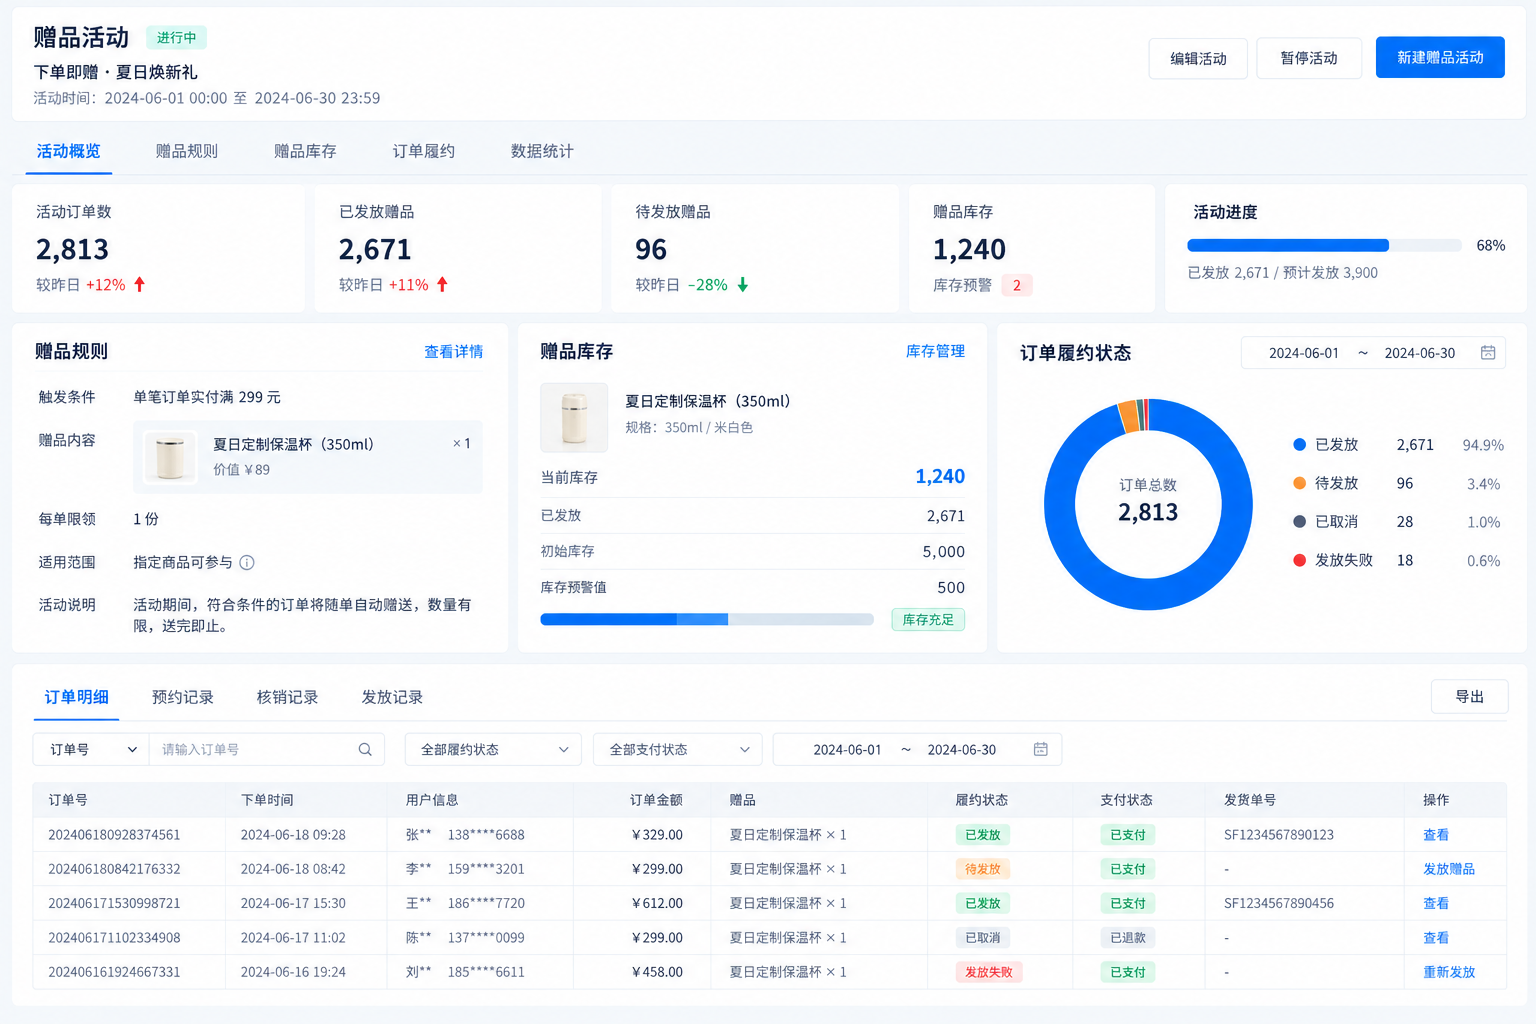Click green down arrow next to -28%

tap(743, 285)
